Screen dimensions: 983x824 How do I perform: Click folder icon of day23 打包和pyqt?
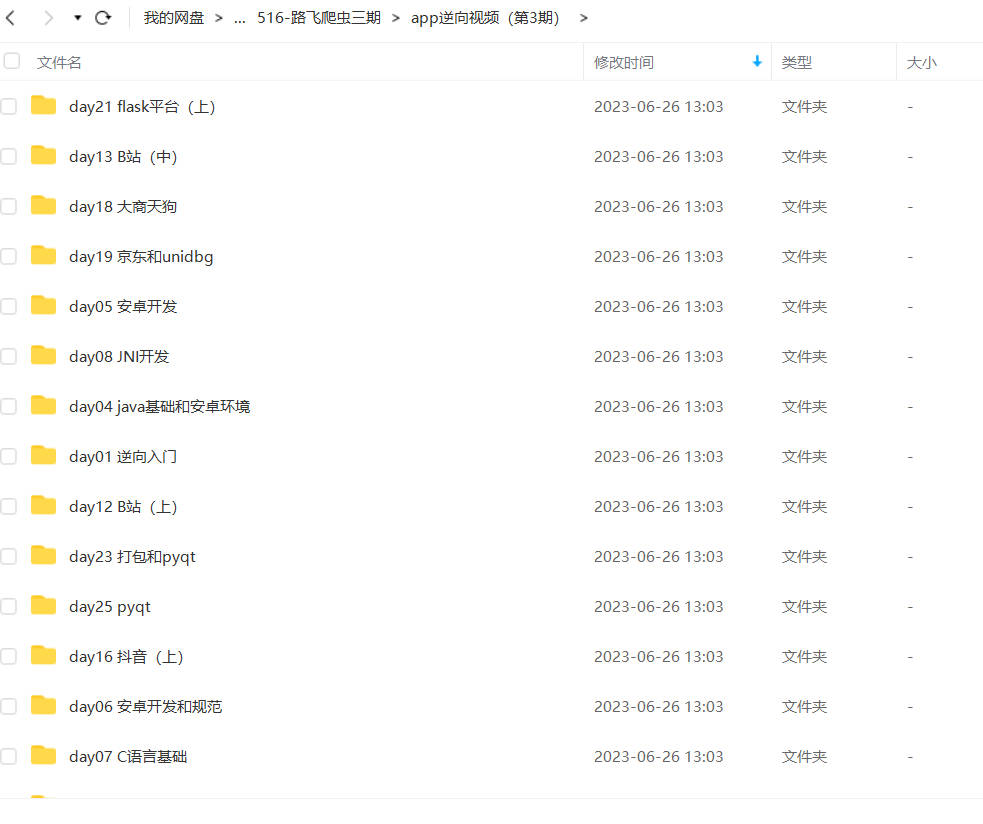[43, 555]
